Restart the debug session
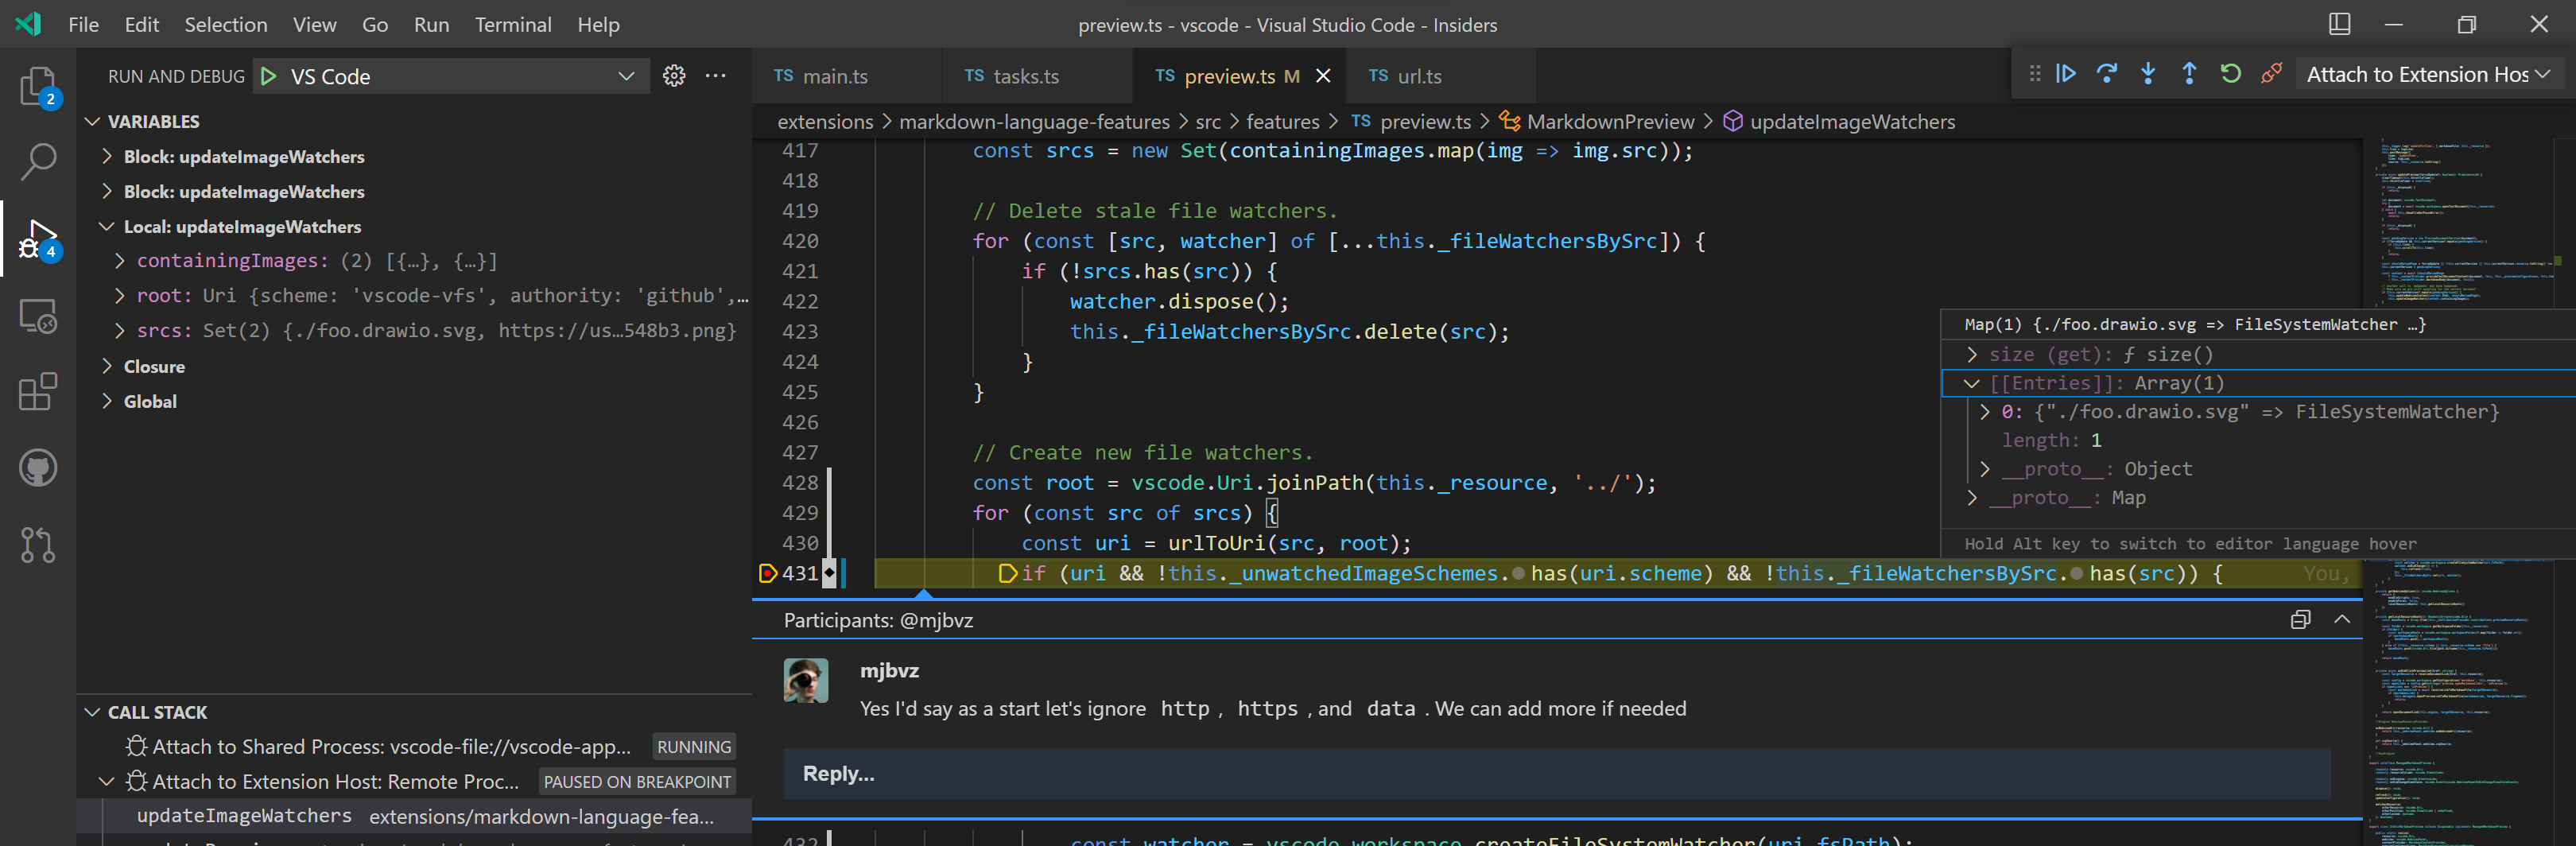The height and width of the screenshot is (846, 2576). (x=2230, y=73)
